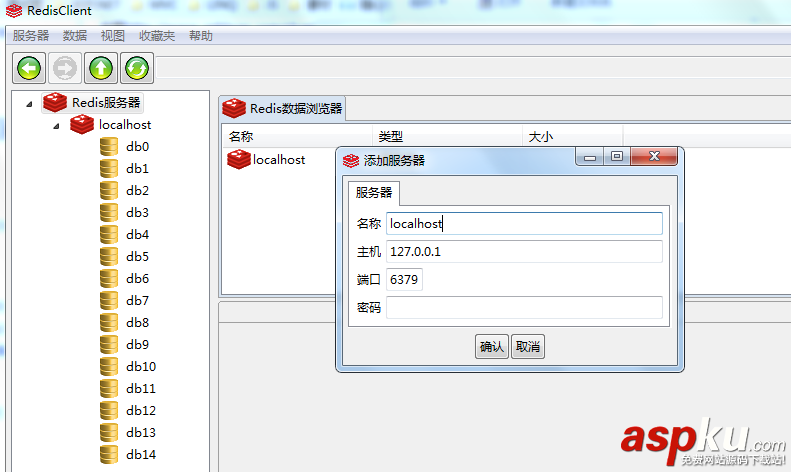
Task: Click the greyed-out forward arrow toolbar button
Action: point(65,68)
